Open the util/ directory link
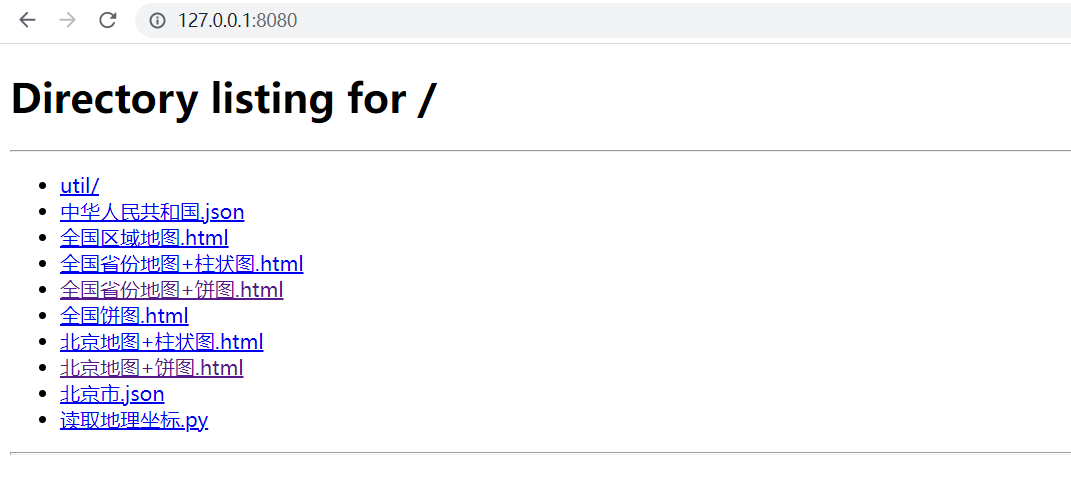This screenshot has height=487, width=1071. click(x=80, y=186)
